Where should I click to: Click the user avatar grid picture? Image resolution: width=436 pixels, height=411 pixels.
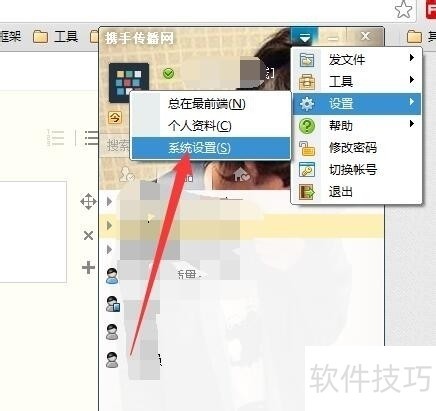click(129, 82)
